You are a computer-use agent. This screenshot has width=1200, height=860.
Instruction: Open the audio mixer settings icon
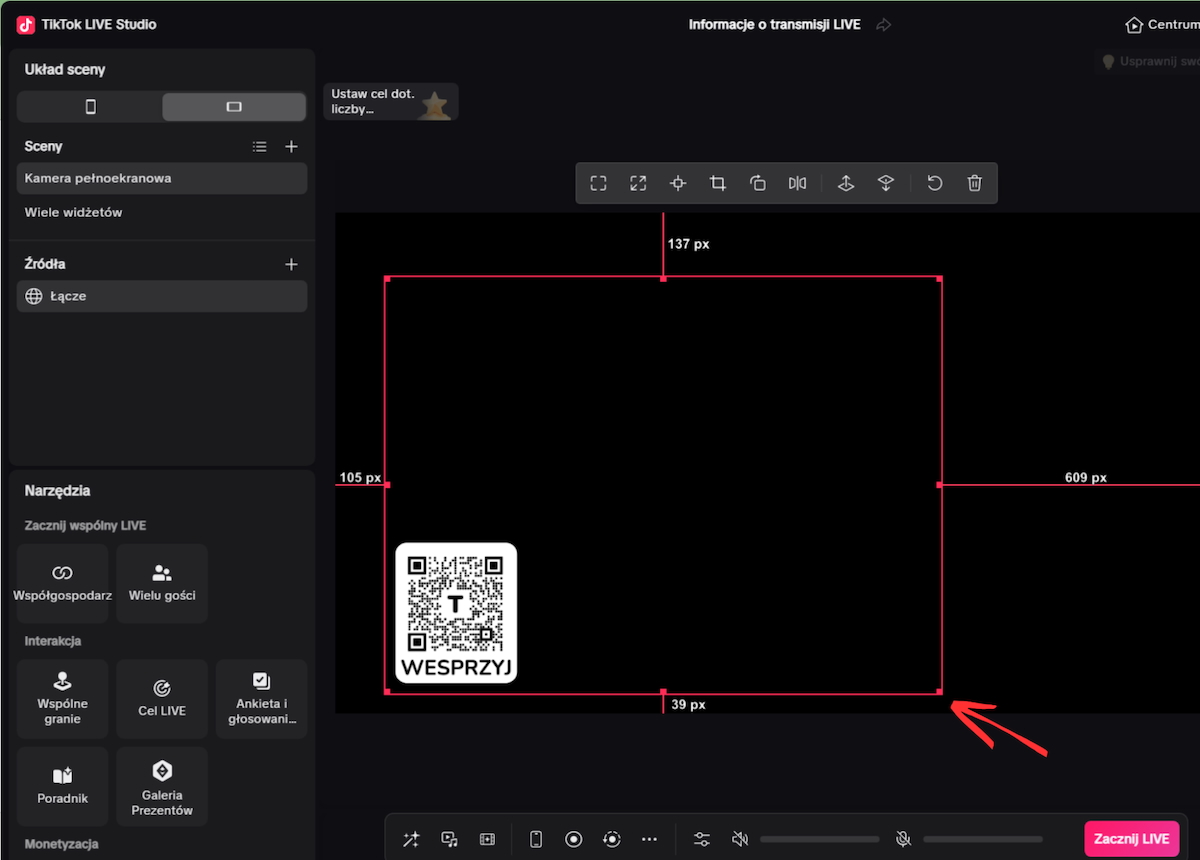pyautogui.click(x=701, y=839)
